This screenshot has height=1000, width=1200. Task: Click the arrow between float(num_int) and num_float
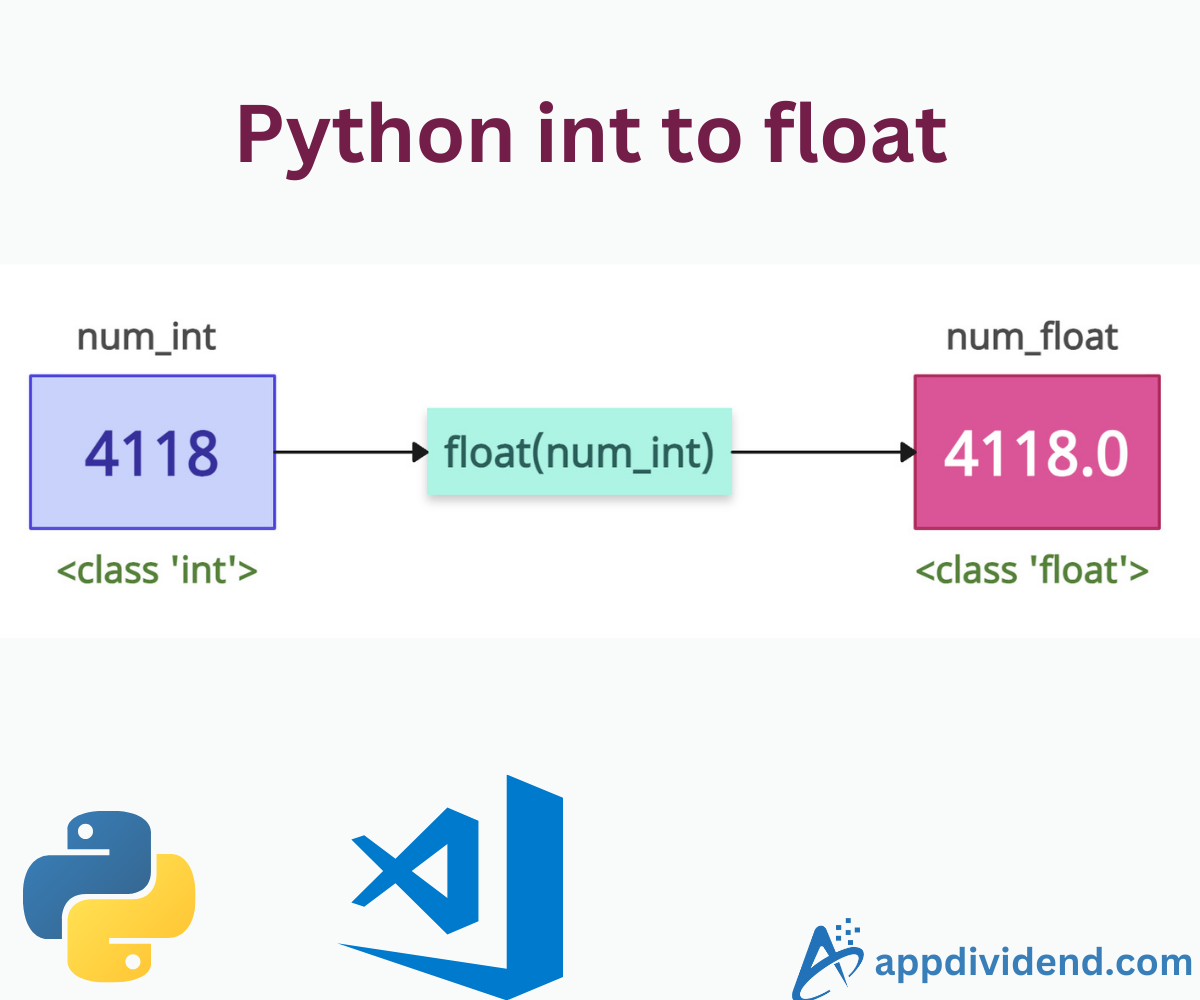tap(822, 452)
